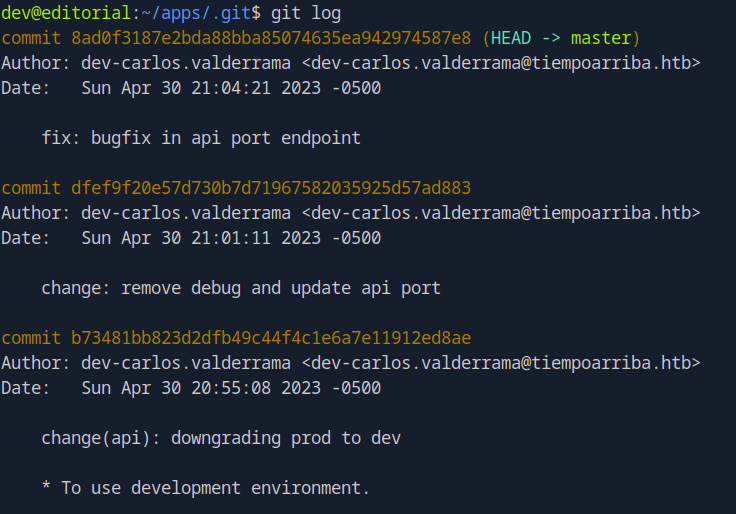Click the 21:01:11 commit date

(x=230, y=238)
